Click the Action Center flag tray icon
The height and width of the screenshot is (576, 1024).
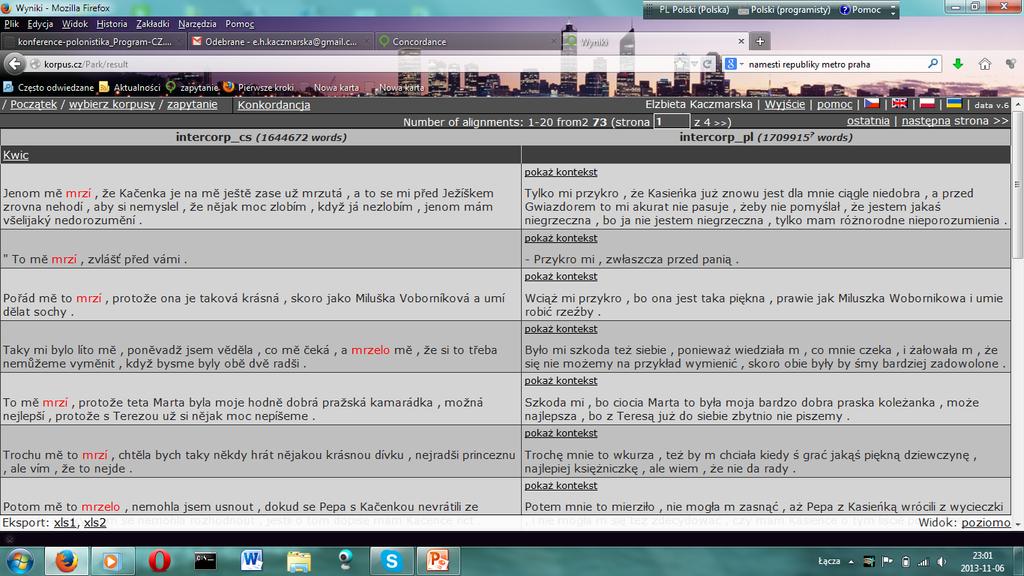pyautogui.click(x=887, y=562)
